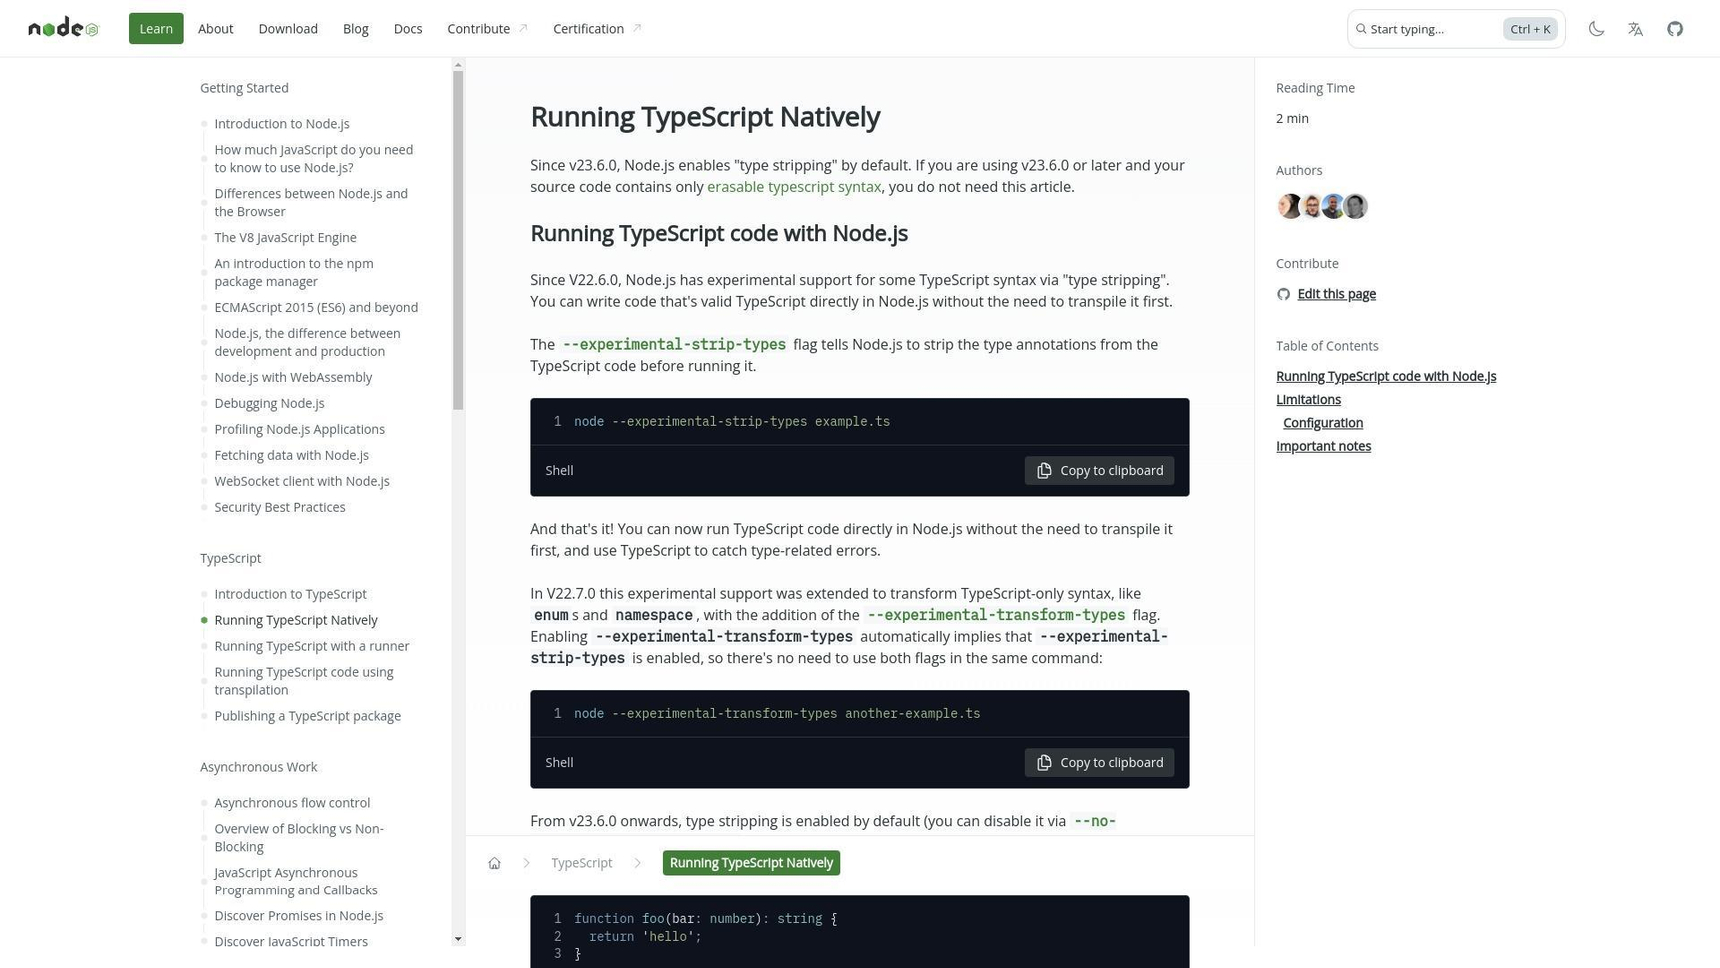This screenshot has height=968, width=1720.
Task: Click the node --experimental-strip-types example.ts code line
Action: [x=732, y=422]
